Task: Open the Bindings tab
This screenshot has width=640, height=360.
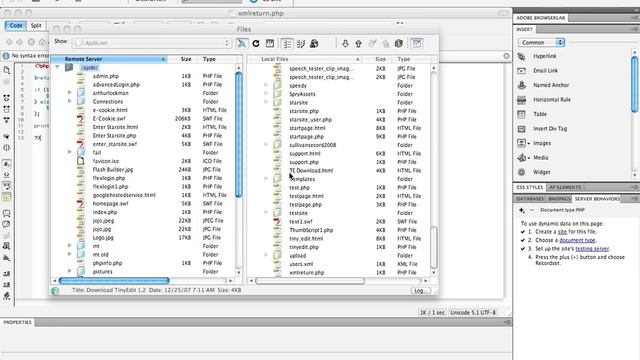Action: pyautogui.click(x=559, y=199)
